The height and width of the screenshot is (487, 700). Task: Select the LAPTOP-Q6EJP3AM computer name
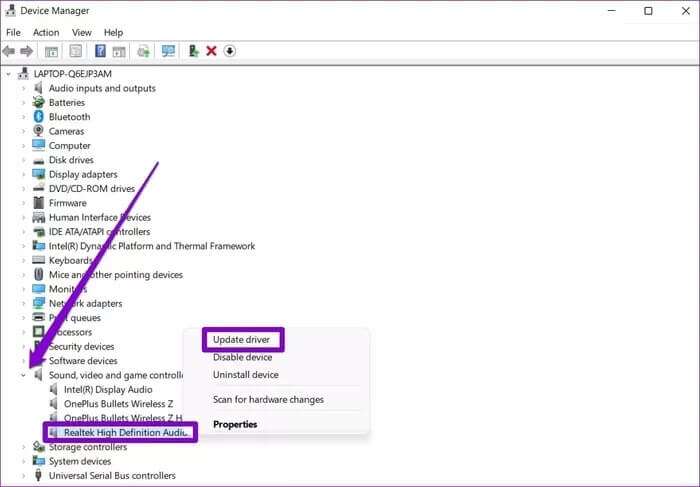(x=73, y=74)
